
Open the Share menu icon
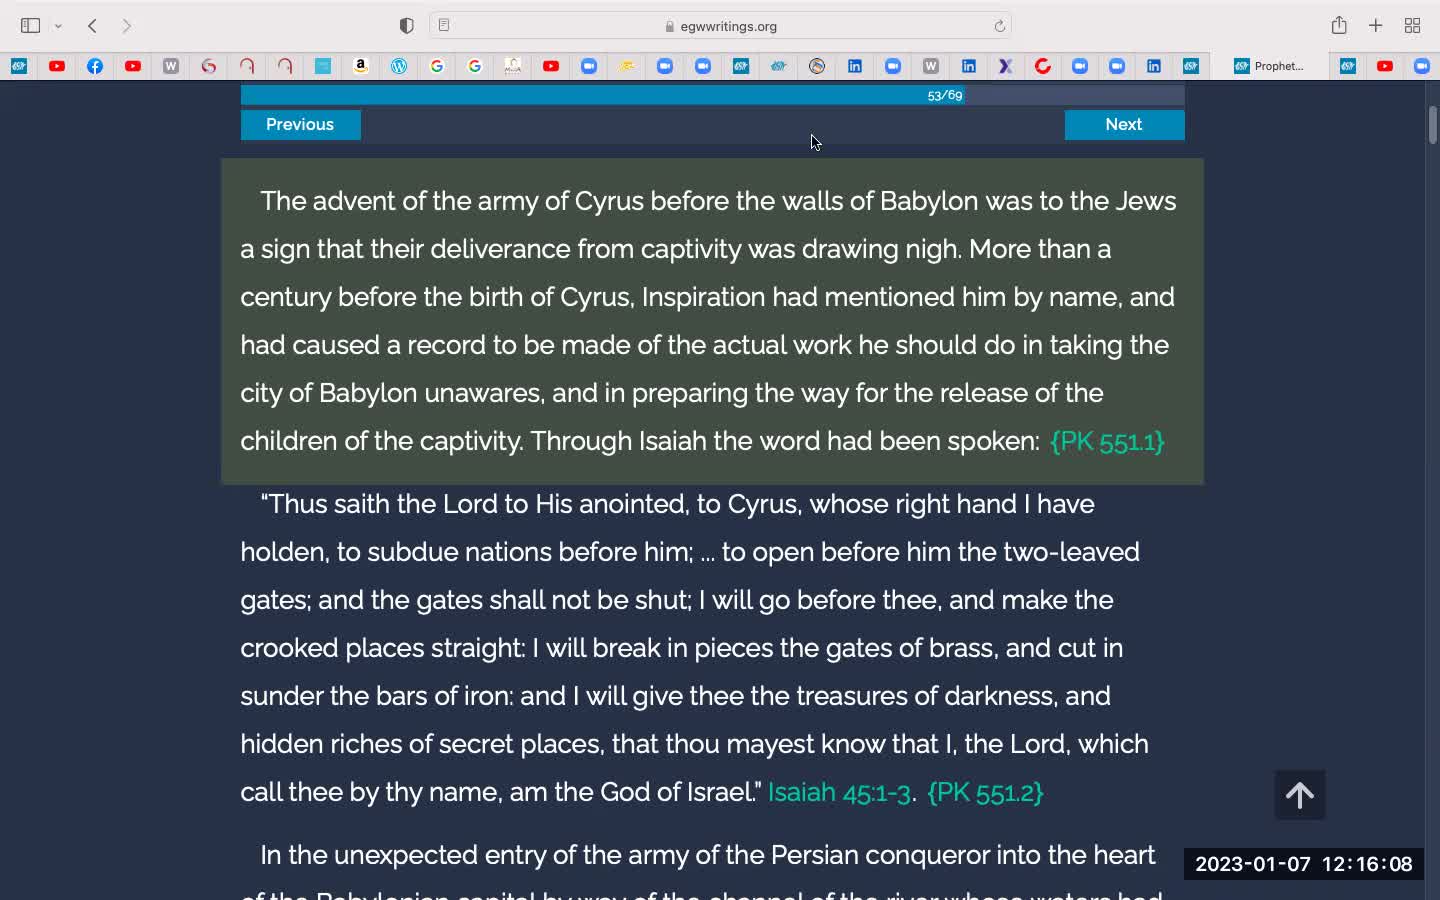click(x=1339, y=25)
